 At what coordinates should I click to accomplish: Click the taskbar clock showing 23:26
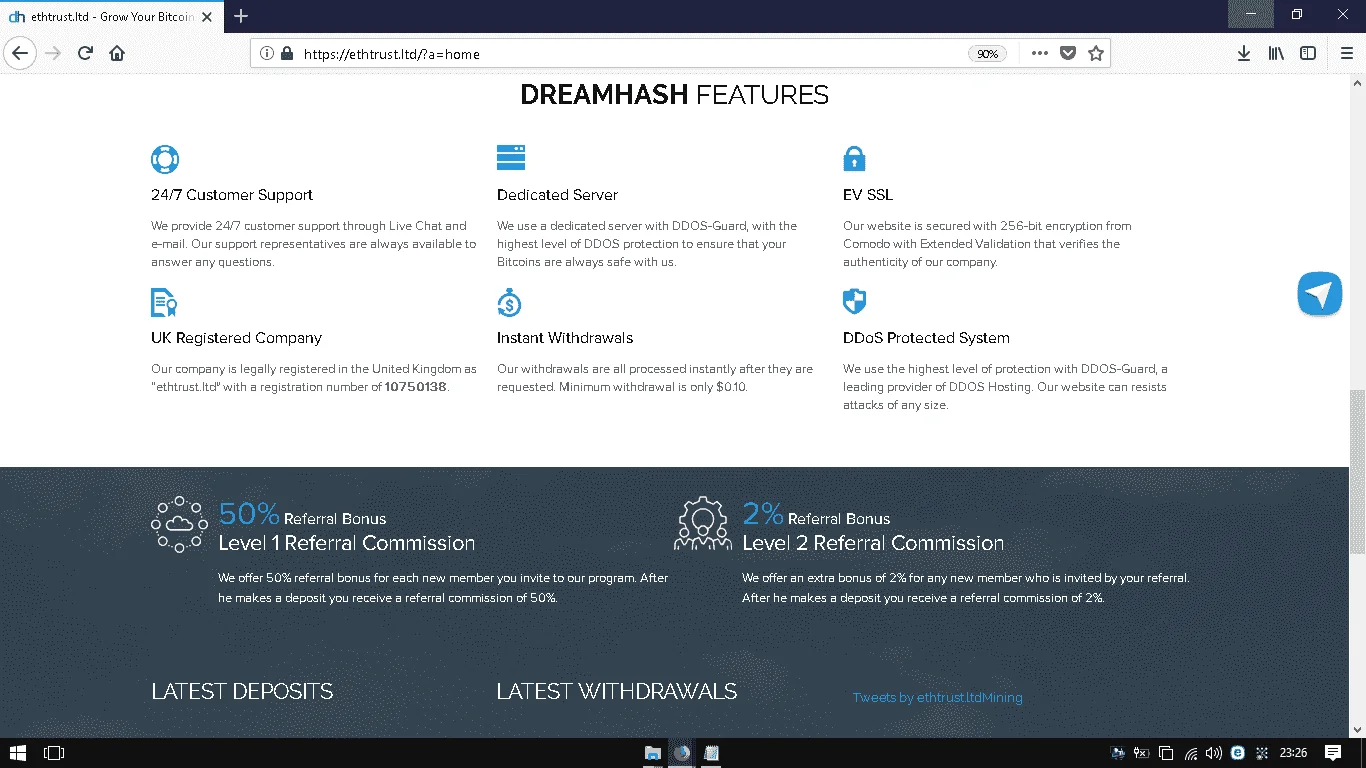(x=1293, y=753)
